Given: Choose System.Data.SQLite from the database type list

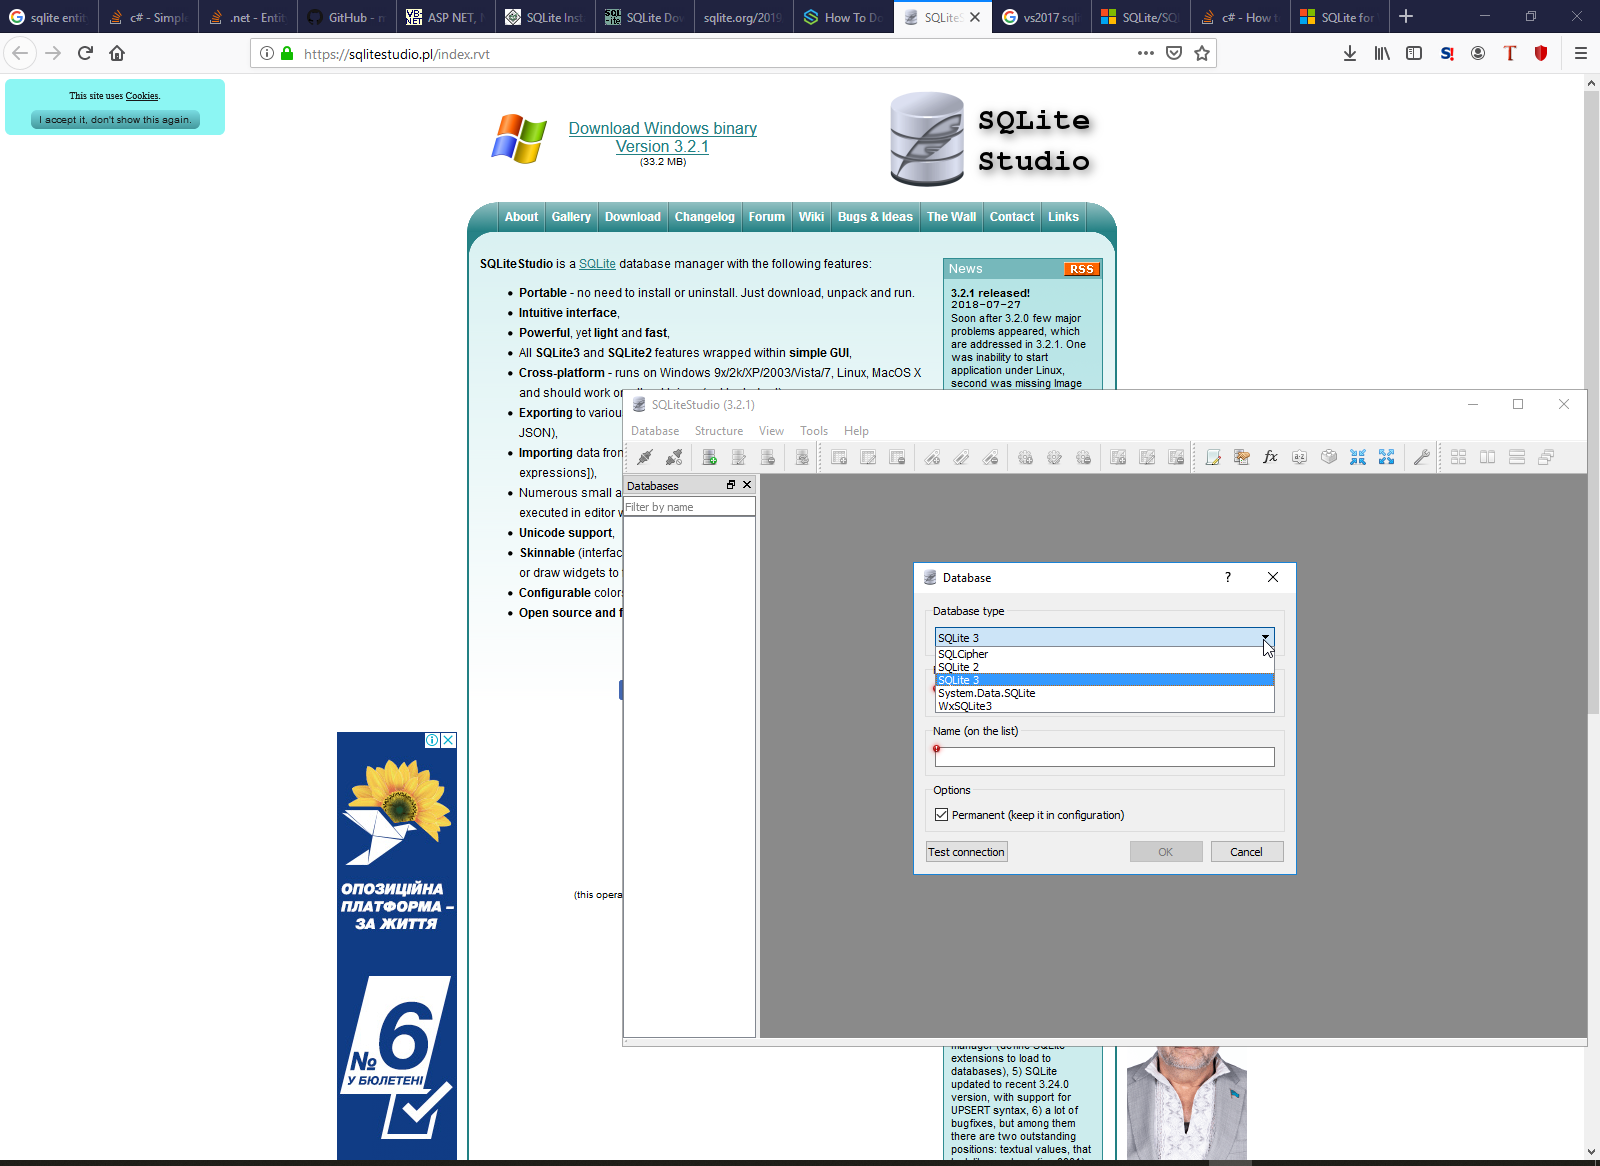Looking at the screenshot, I should coord(1104,693).
